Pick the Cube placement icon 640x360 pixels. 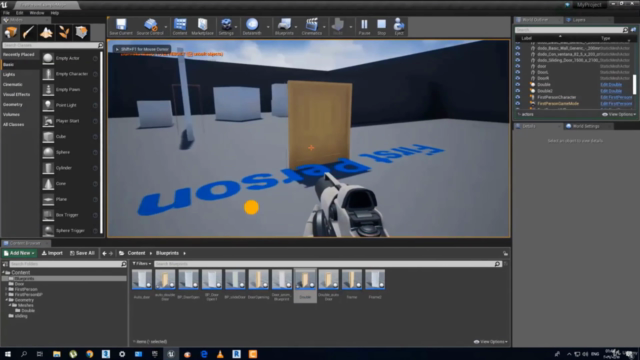48,137
